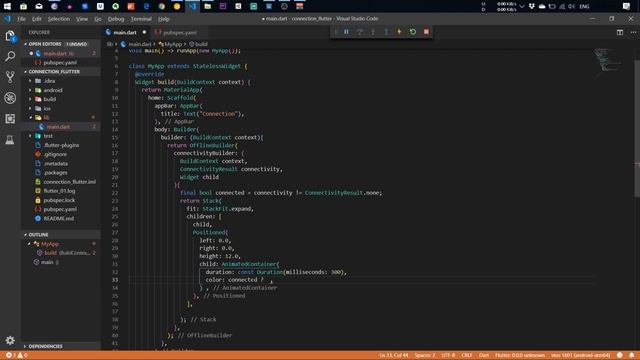Open the Explorer view in activity bar
The height and width of the screenshot is (360, 640).
(10, 36)
